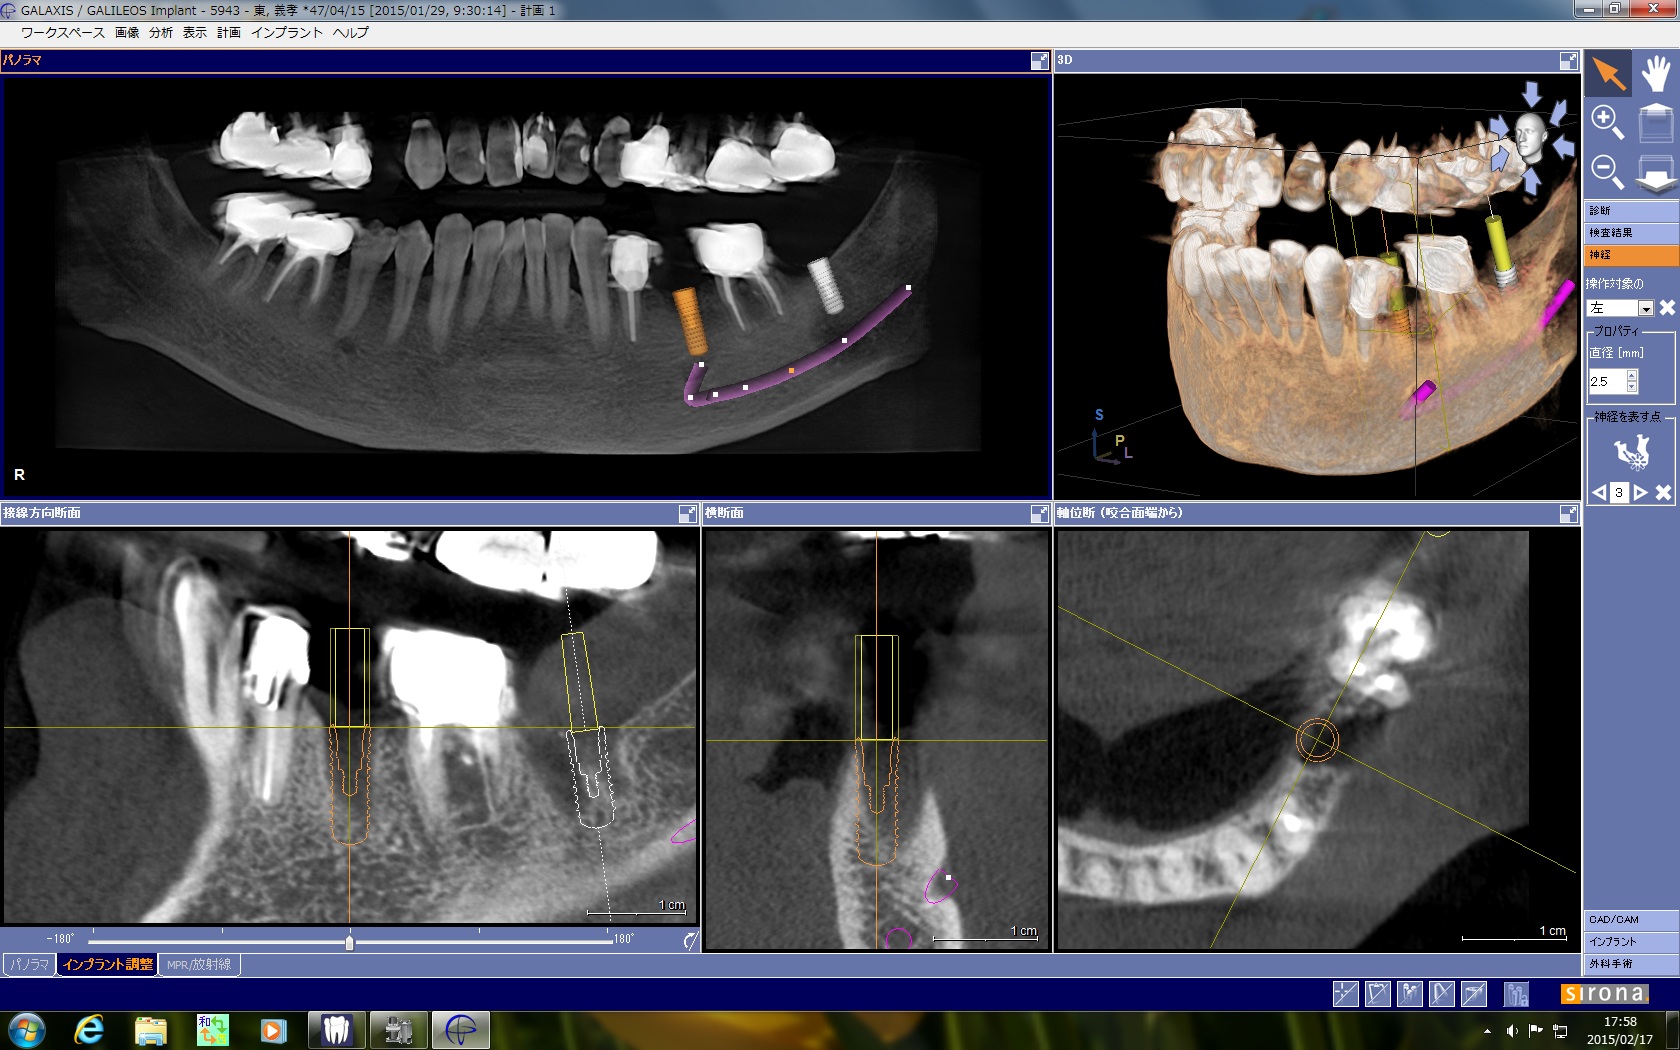Viewport: 1680px width, 1050px height.
Task: Toggle crosshair visibility in bottom toolbar
Action: [1345, 994]
